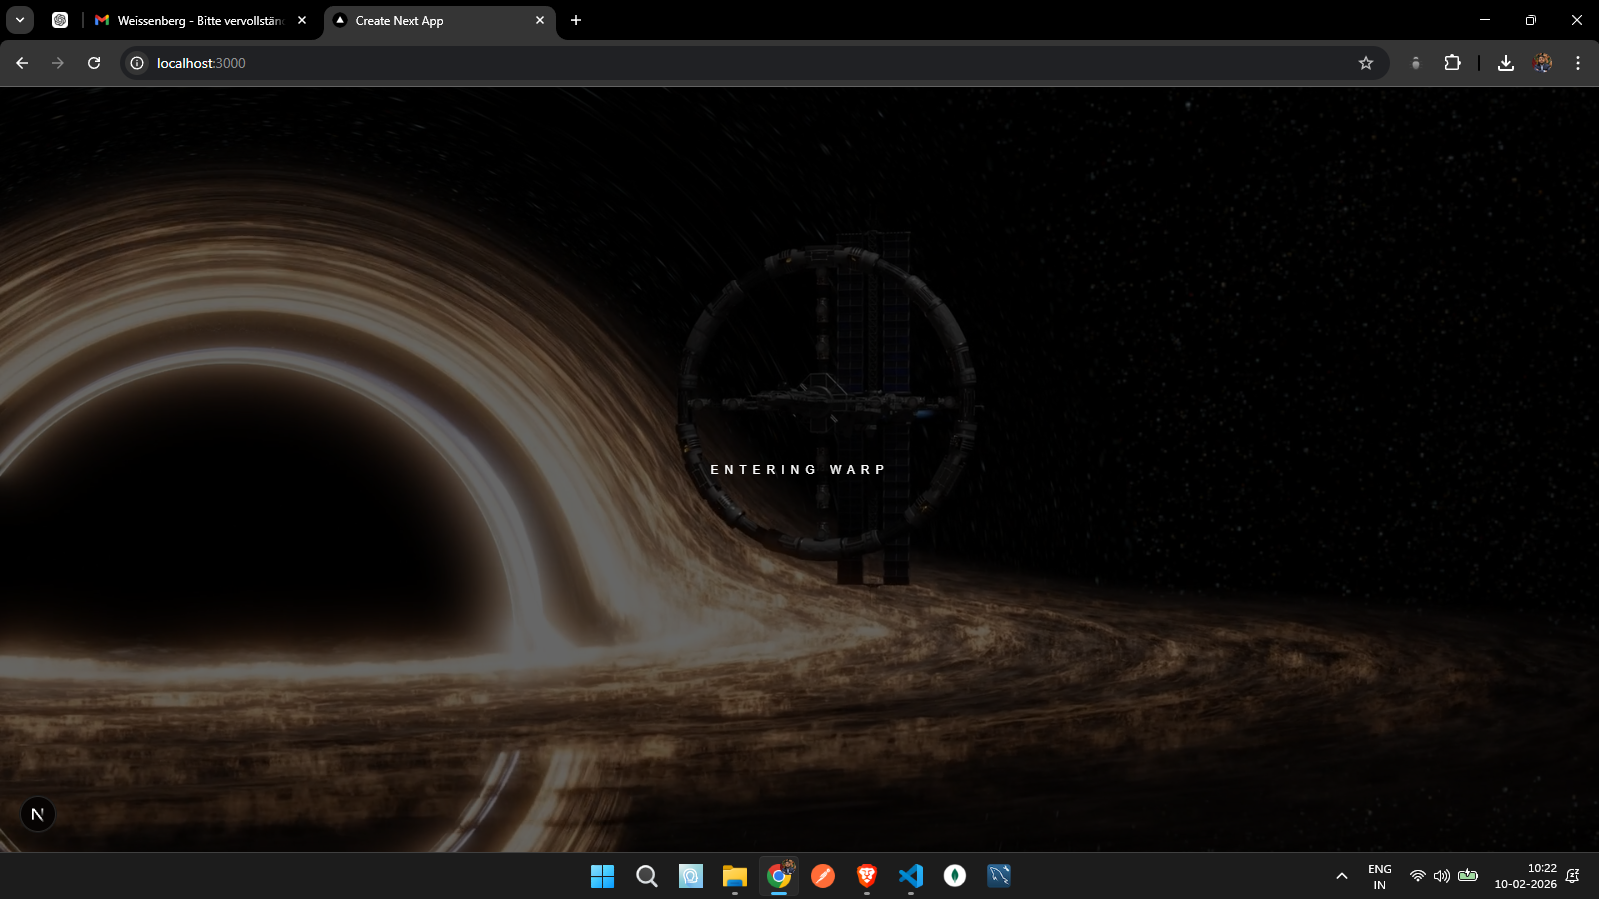Image resolution: width=1599 pixels, height=899 pixels.
Task: Open Wi-Fi network settings
Action: pyautogui.click(x=1417, y=876)
